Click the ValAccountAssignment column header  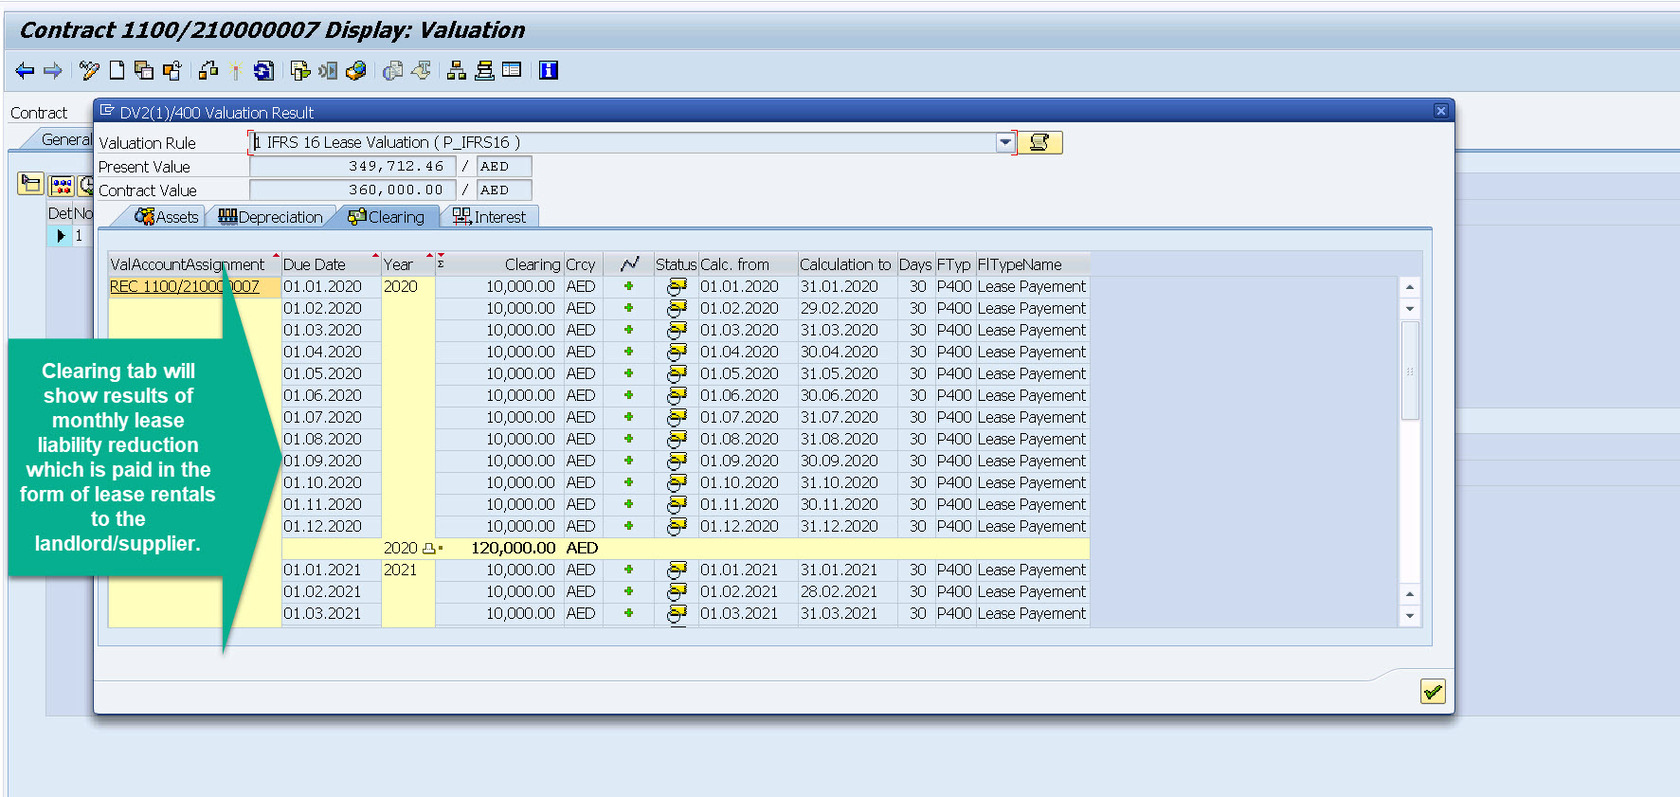pos(194,264)
